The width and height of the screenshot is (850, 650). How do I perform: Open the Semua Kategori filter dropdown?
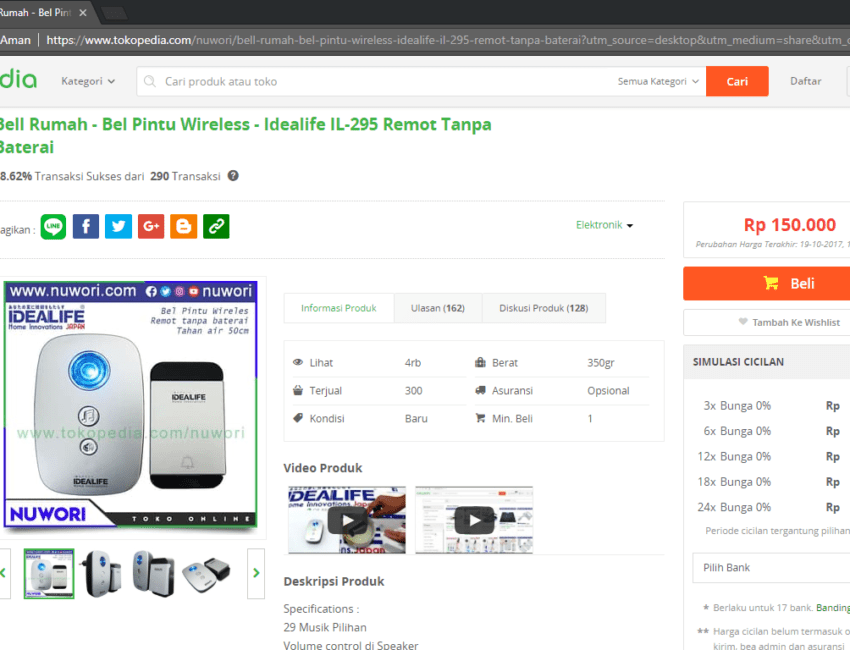[658, 81]
